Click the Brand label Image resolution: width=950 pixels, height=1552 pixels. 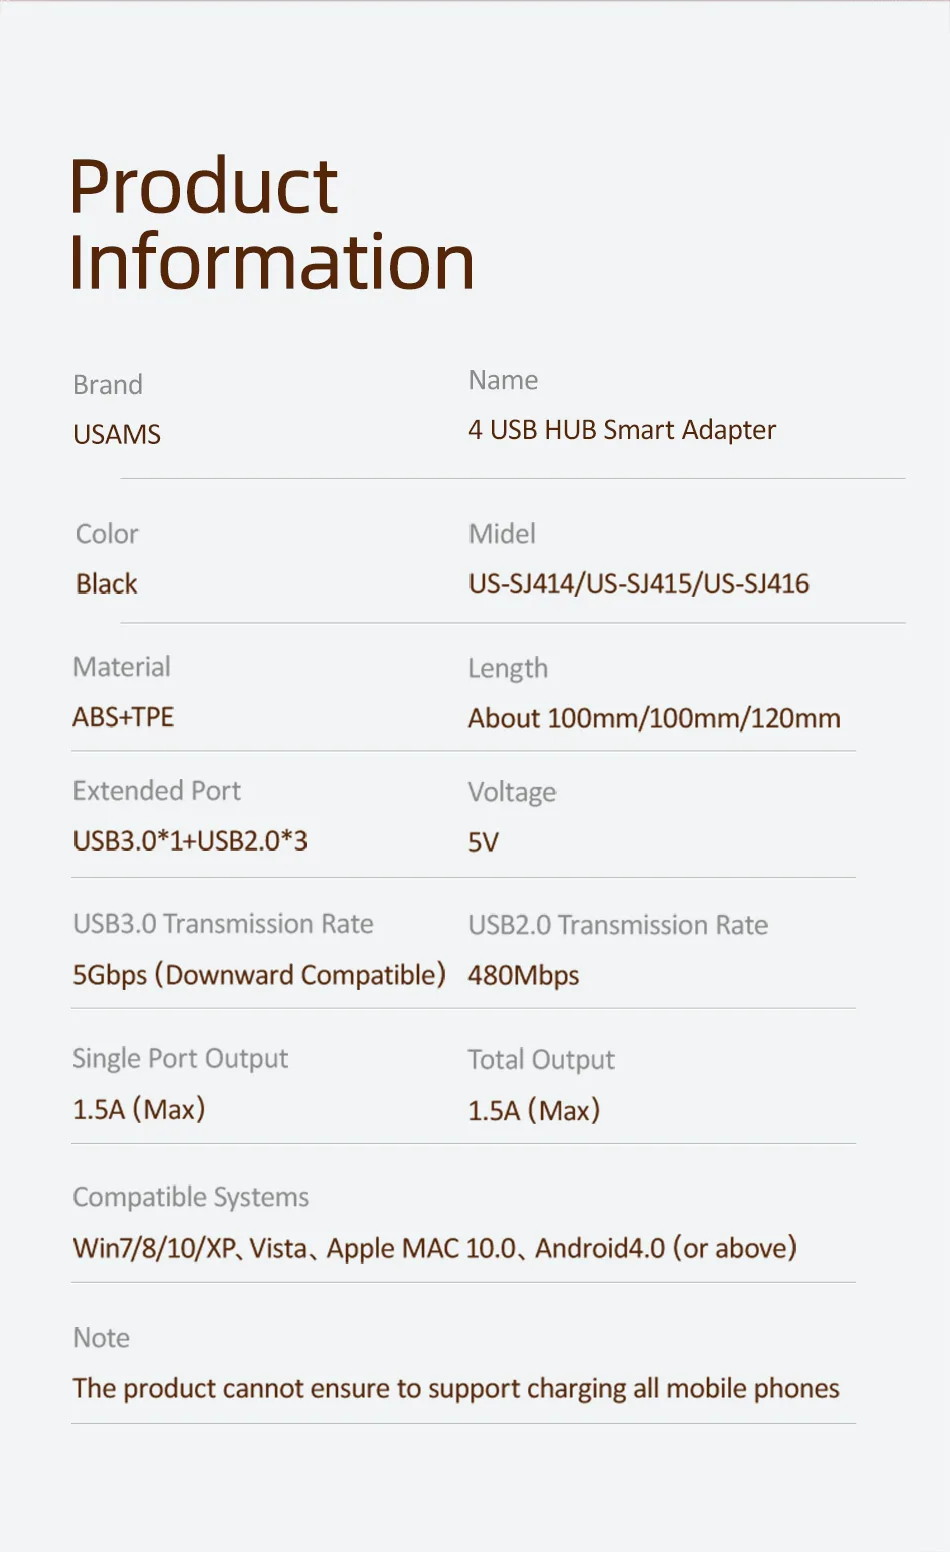[108, 385]
